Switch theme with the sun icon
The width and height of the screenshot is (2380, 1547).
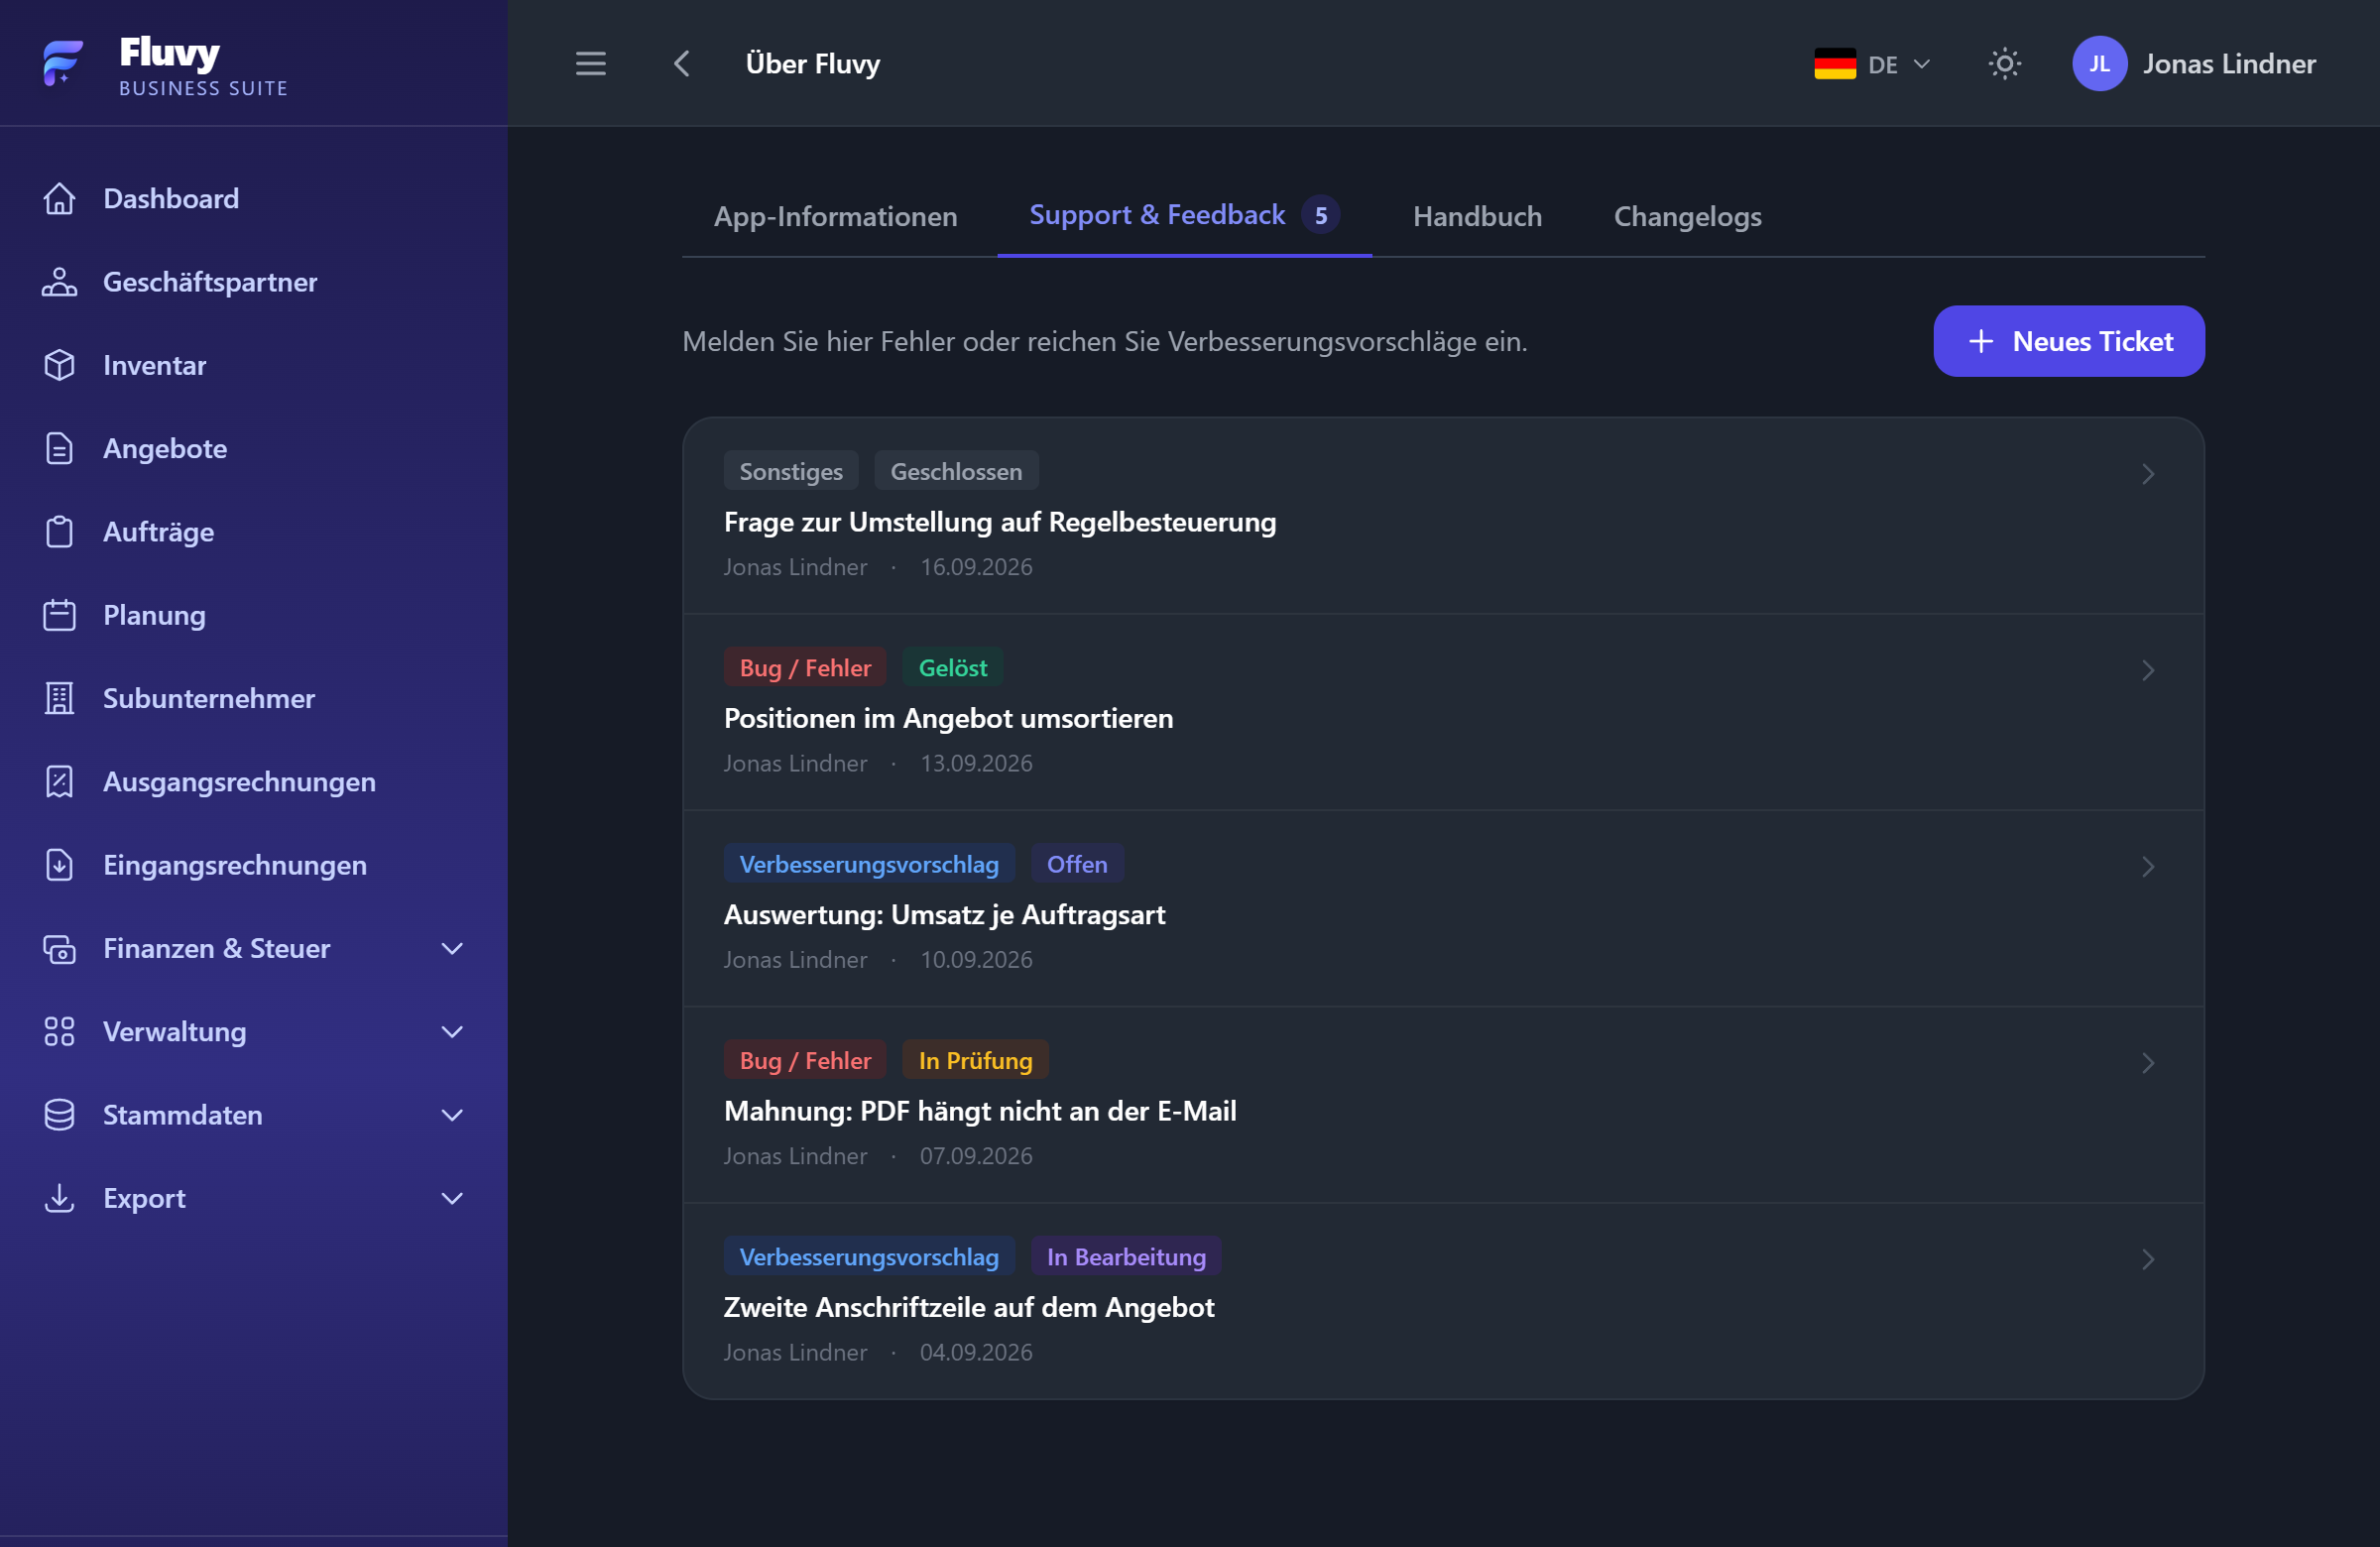tap(2004, 64)
